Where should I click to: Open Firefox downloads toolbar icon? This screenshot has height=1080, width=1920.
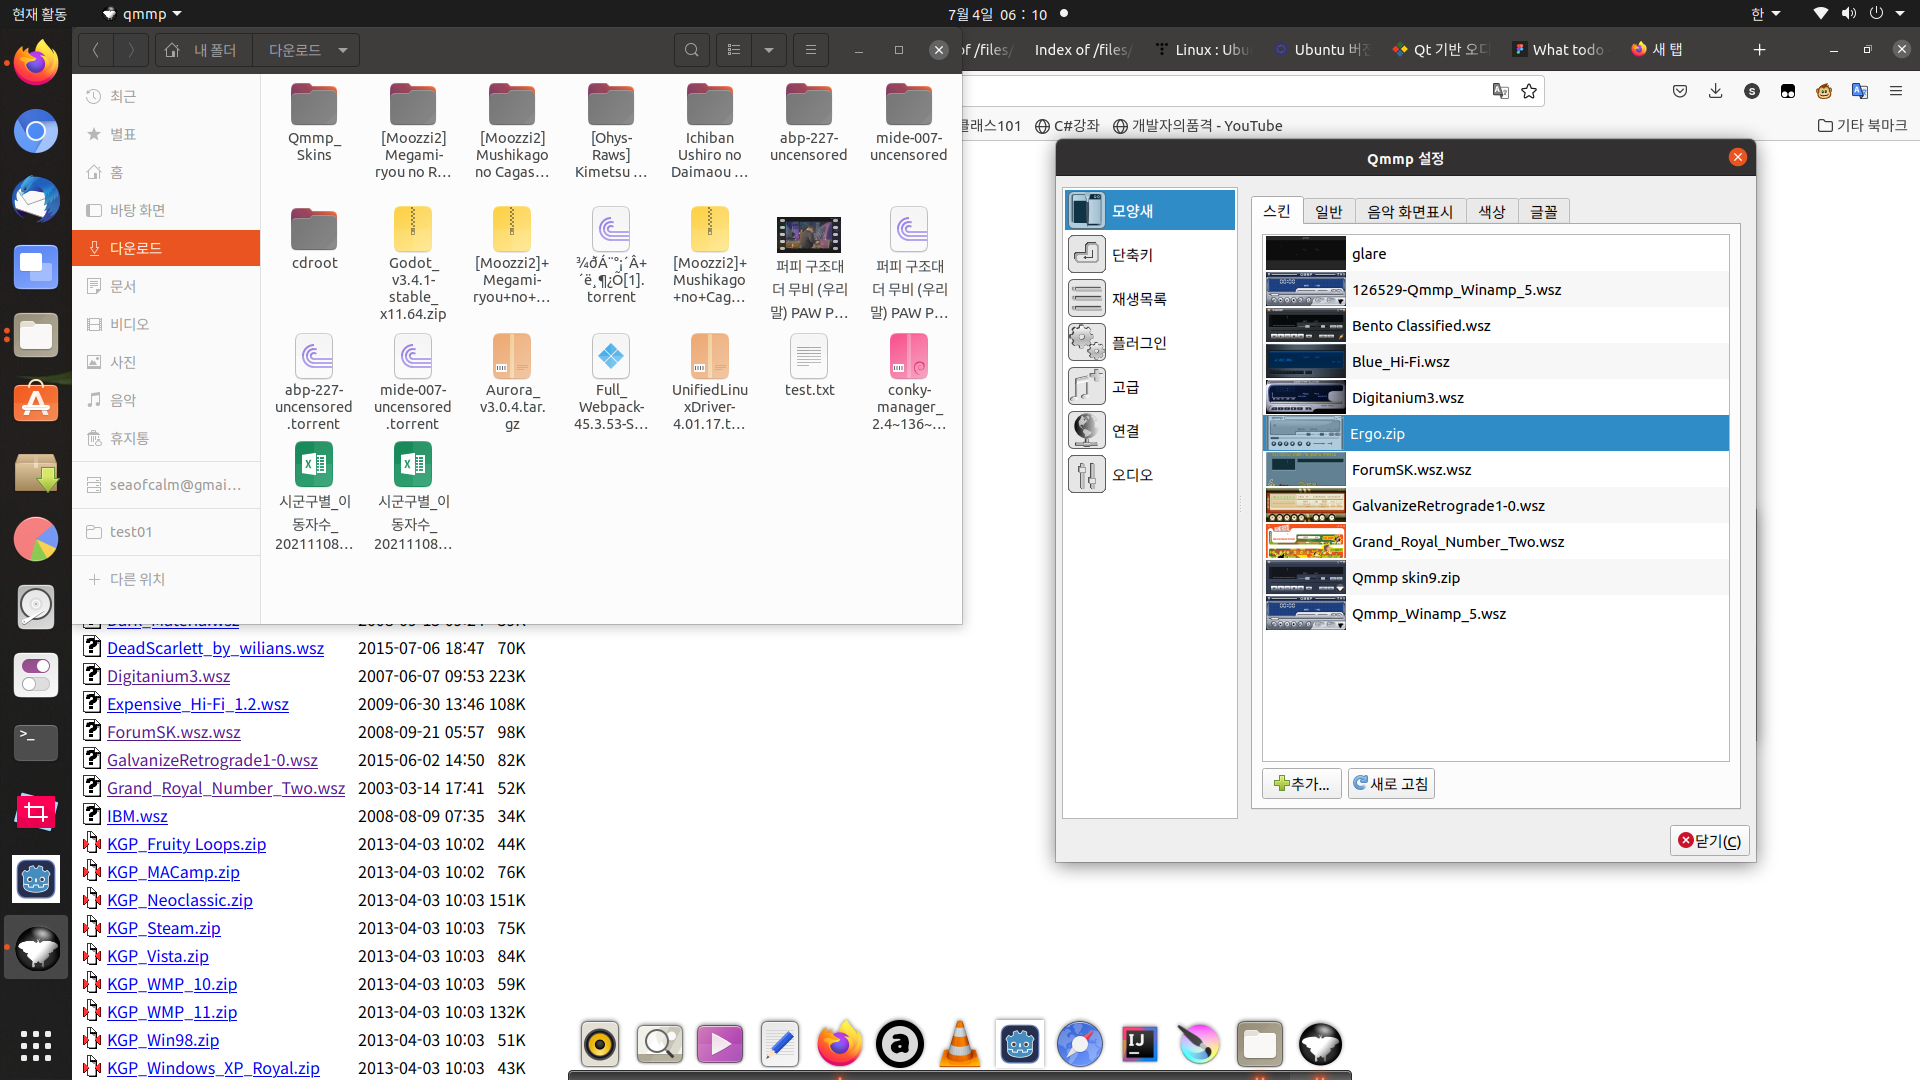coord(1715,91)
